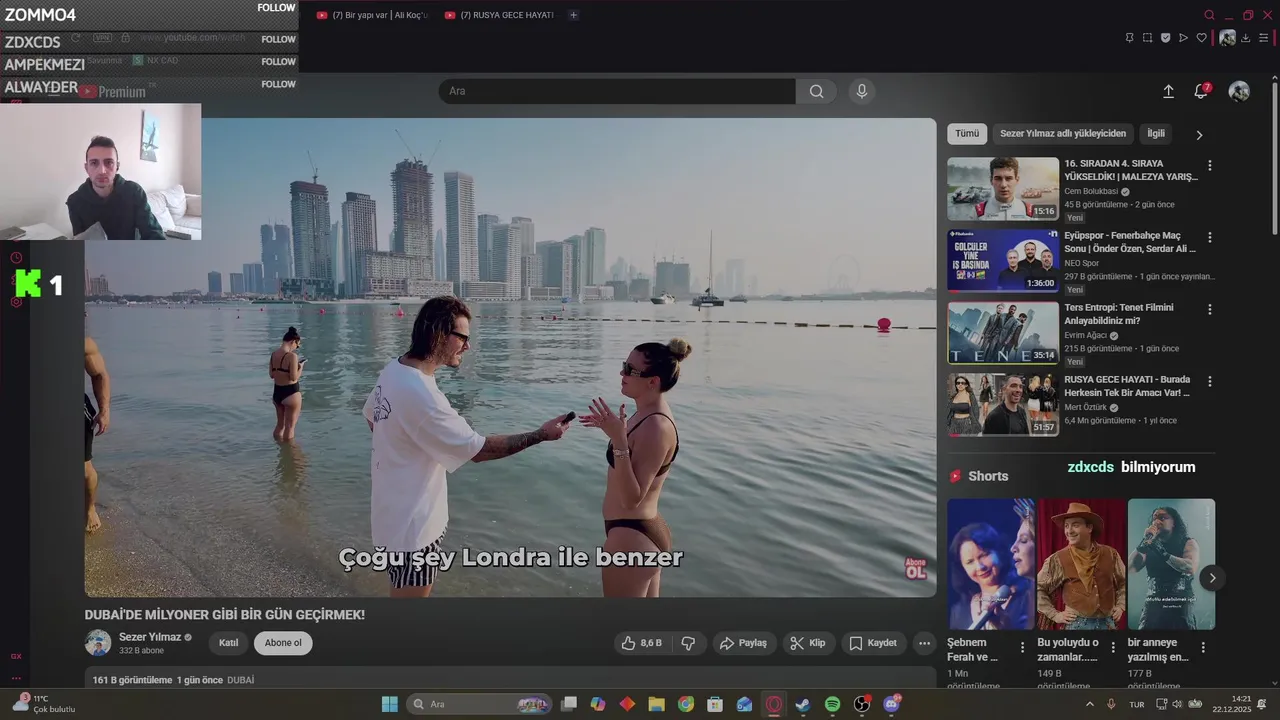Open options menu for Eyüpspor - Fenerbahçe video
Screen dimensions: 1280x720
1209,238
